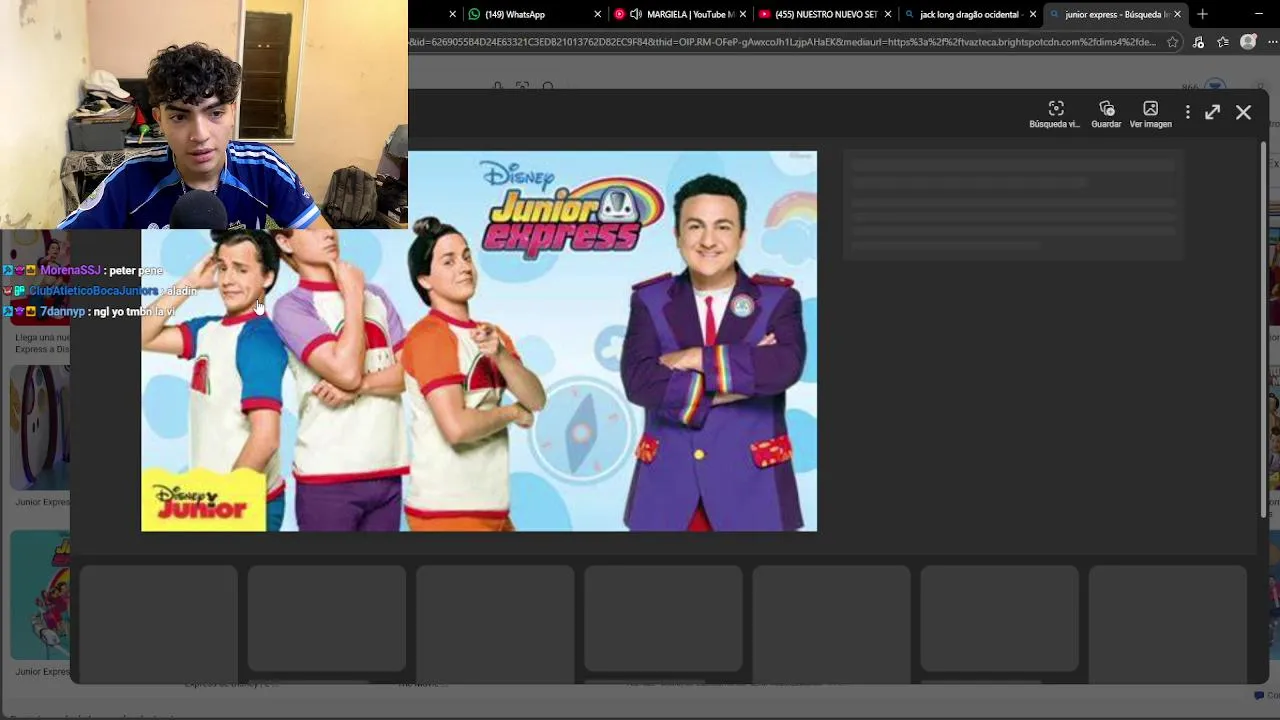Viewport: 1280px width, 720px height.
Task: Open the browser profile avatar
Action: pyautogui.click(x=1248, y=42)
